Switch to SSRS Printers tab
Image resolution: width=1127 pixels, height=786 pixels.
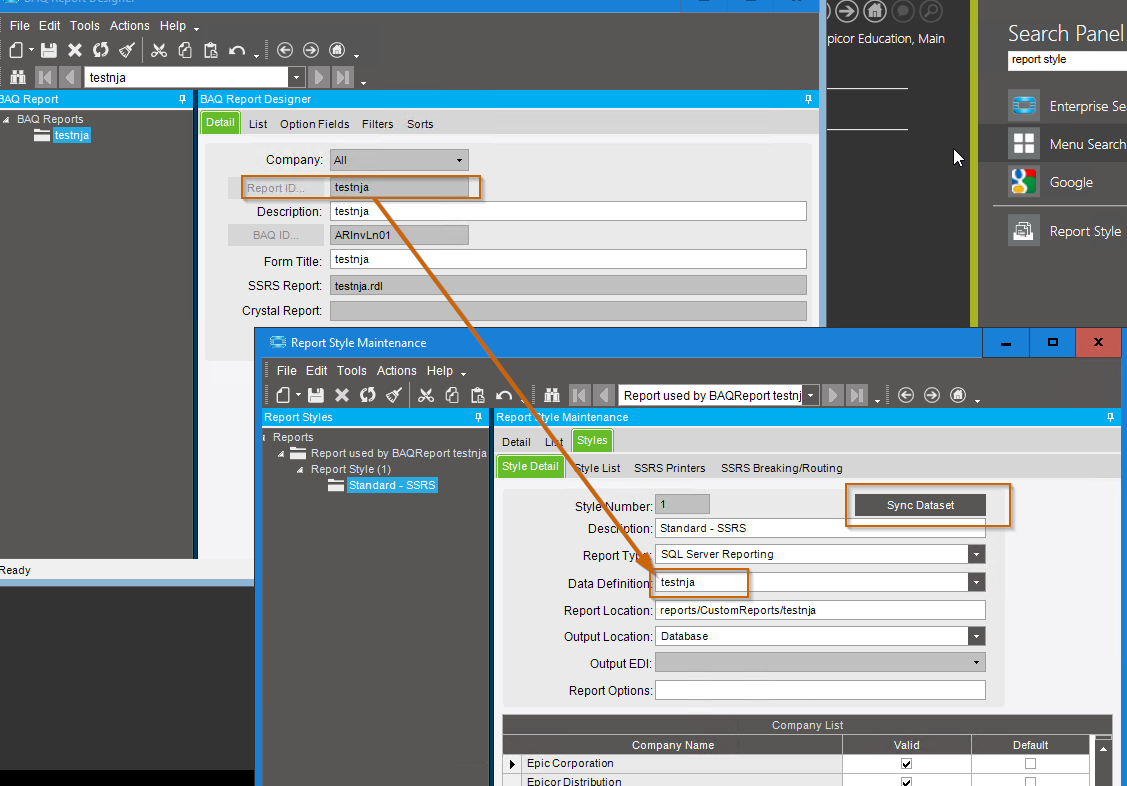click(x=669, y=468)
